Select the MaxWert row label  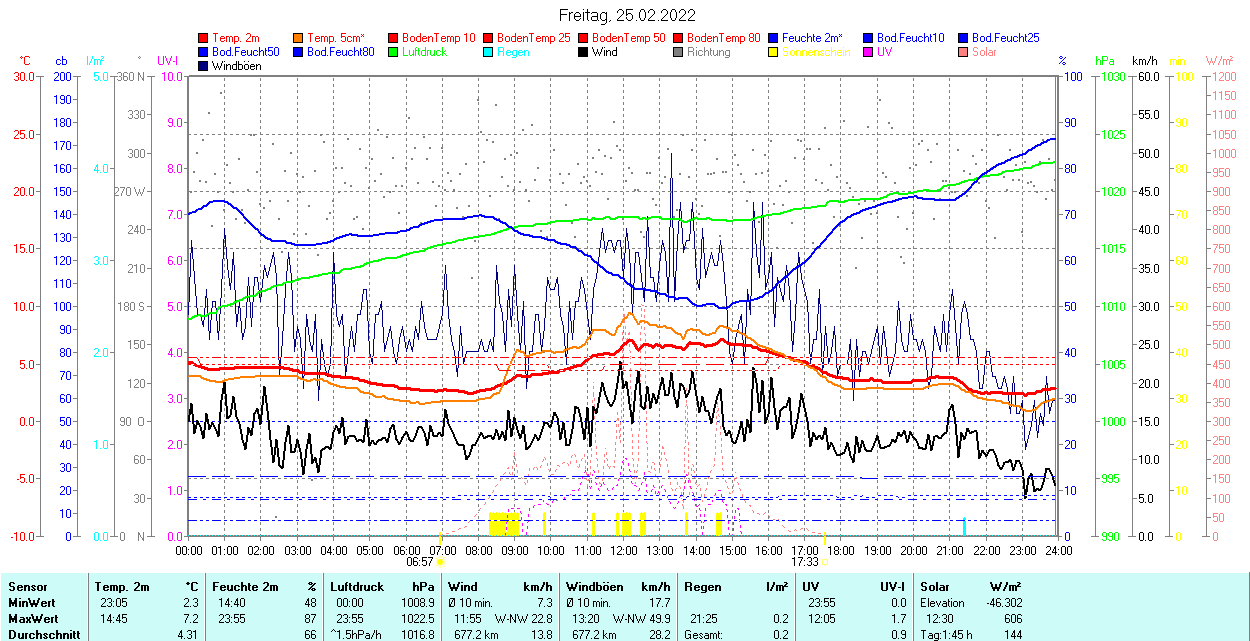(32, 619)
